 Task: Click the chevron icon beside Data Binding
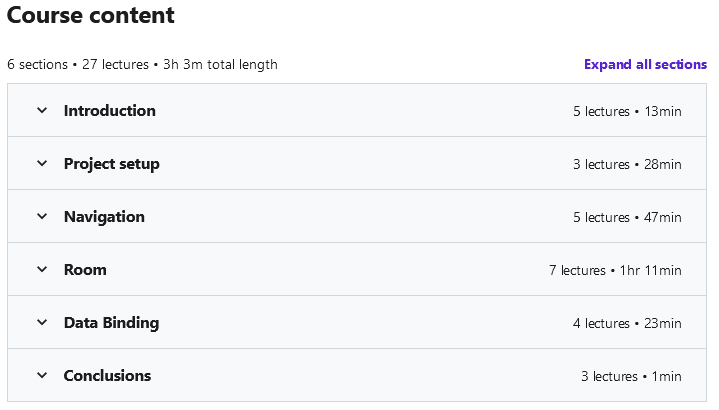click(x=42, y=323)
